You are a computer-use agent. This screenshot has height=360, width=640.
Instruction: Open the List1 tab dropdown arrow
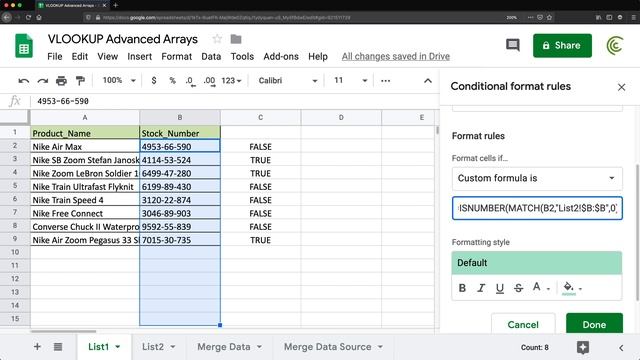click(x=118, y=347)
